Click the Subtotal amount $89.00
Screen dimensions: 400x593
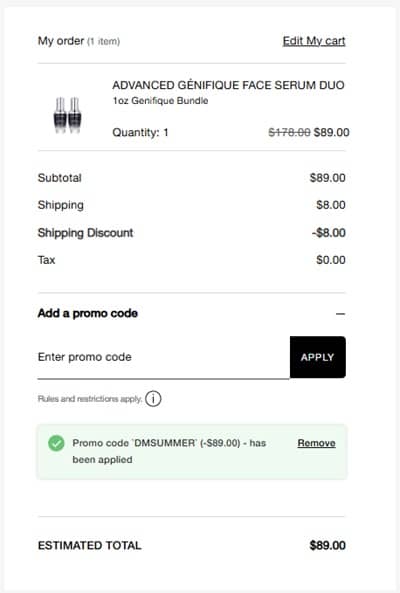327,178
